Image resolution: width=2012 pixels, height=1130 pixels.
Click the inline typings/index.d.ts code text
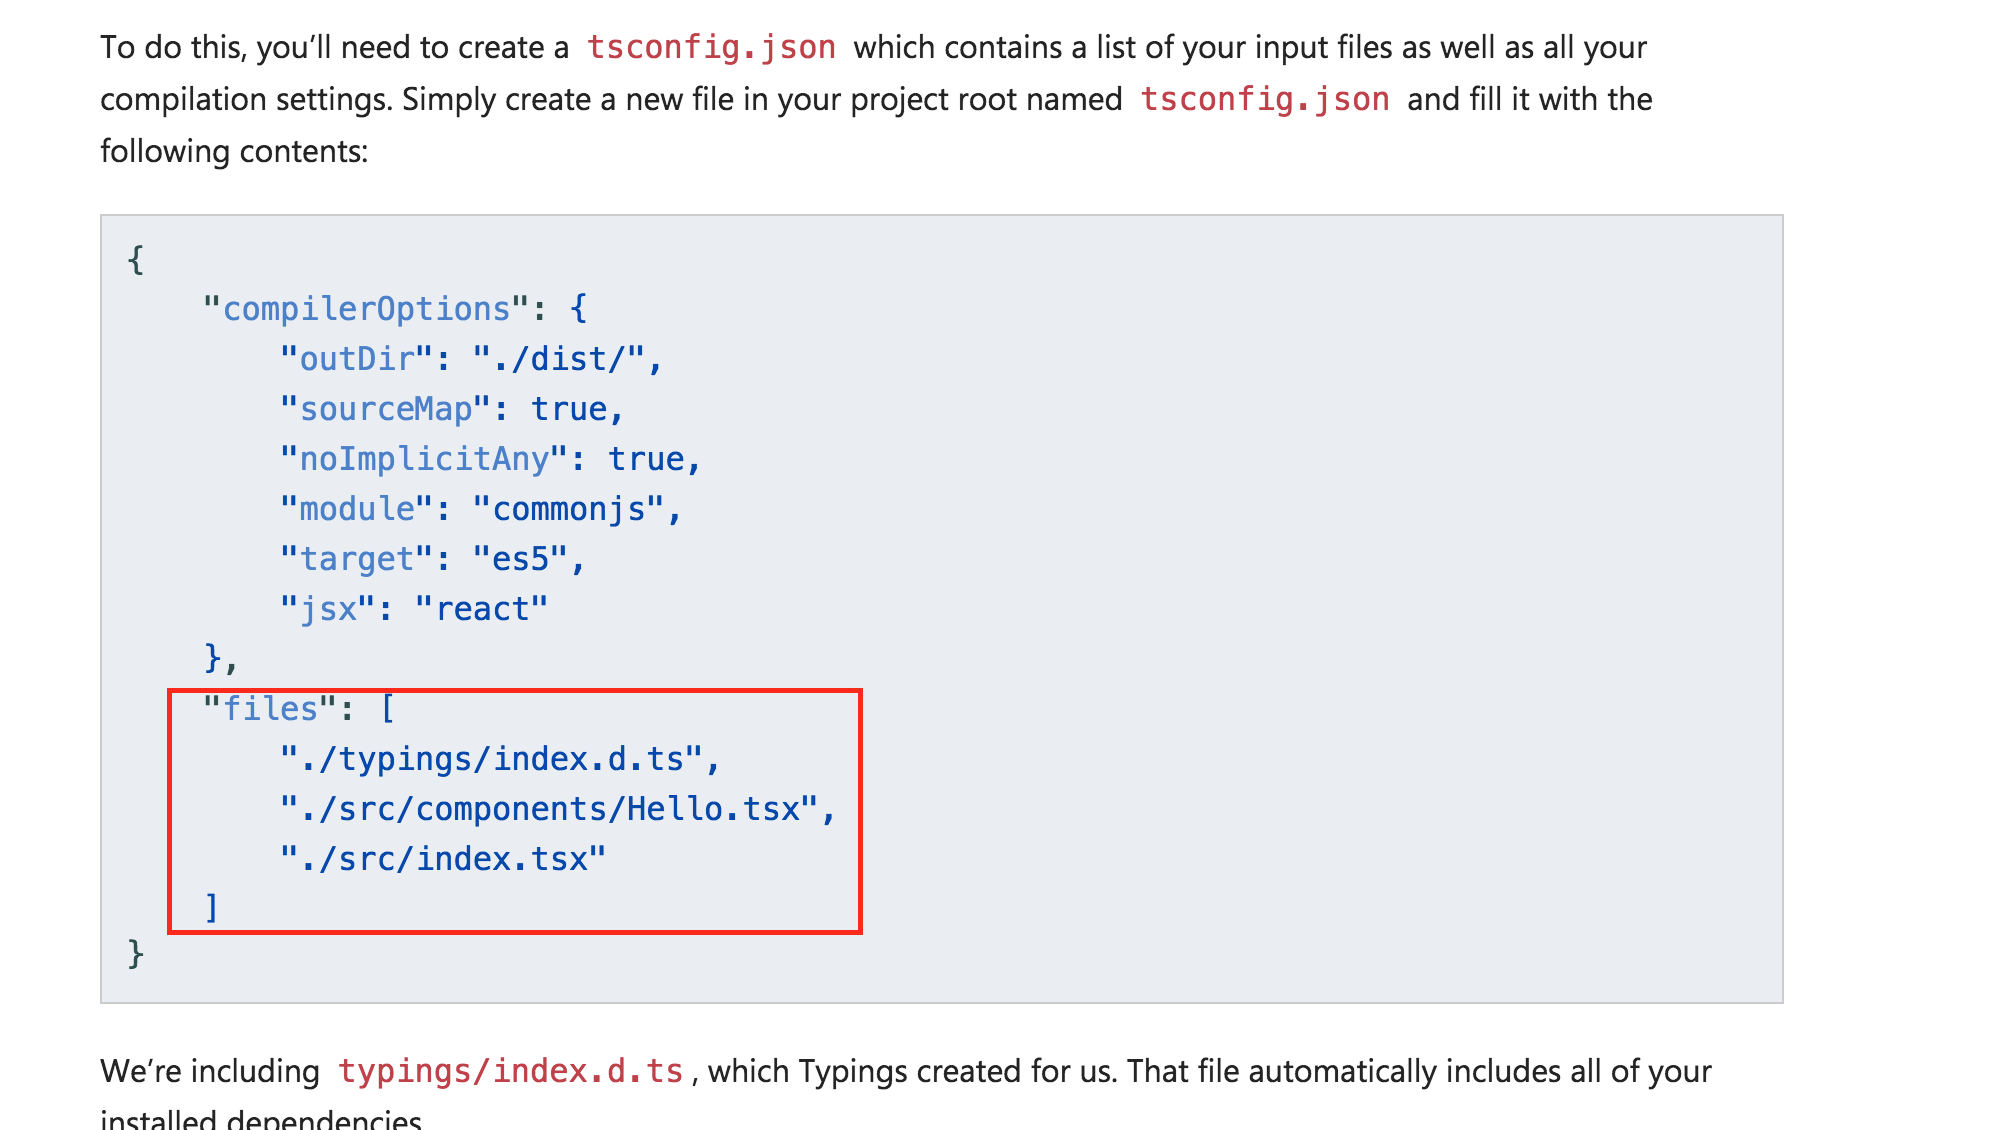pyautogui.click(x=510, y=1071)
